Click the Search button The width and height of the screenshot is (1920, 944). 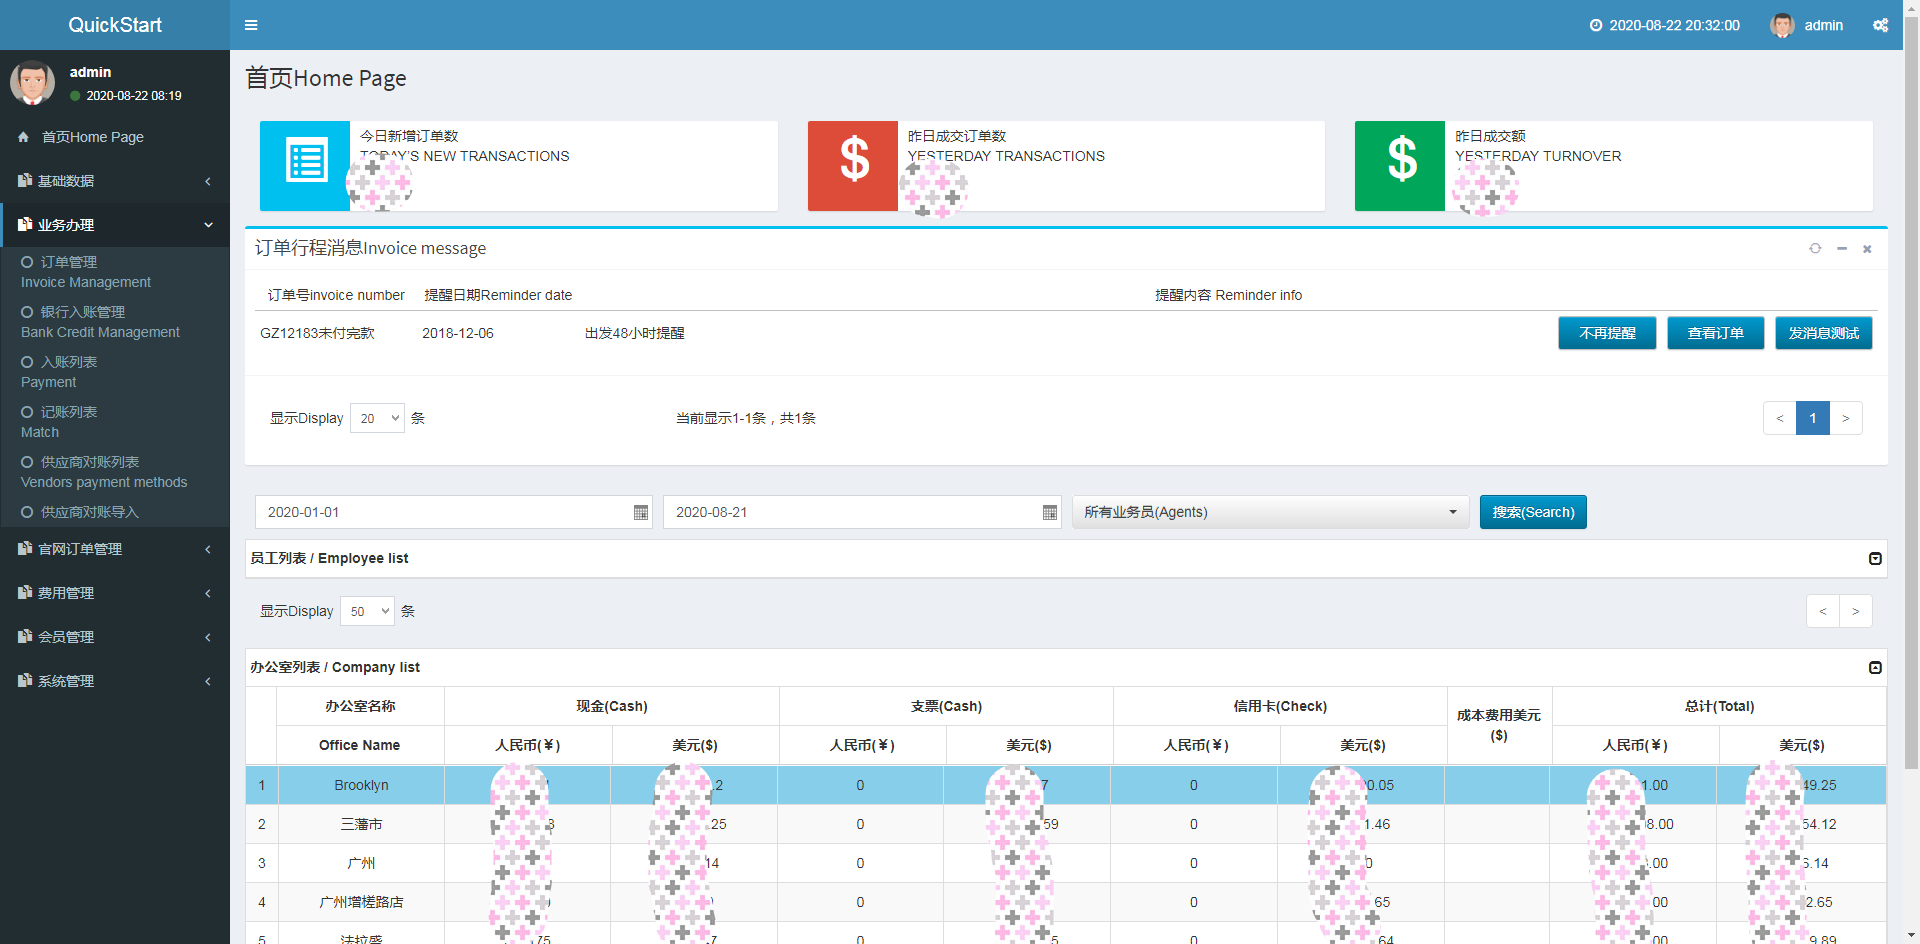tap(1532, 512)
